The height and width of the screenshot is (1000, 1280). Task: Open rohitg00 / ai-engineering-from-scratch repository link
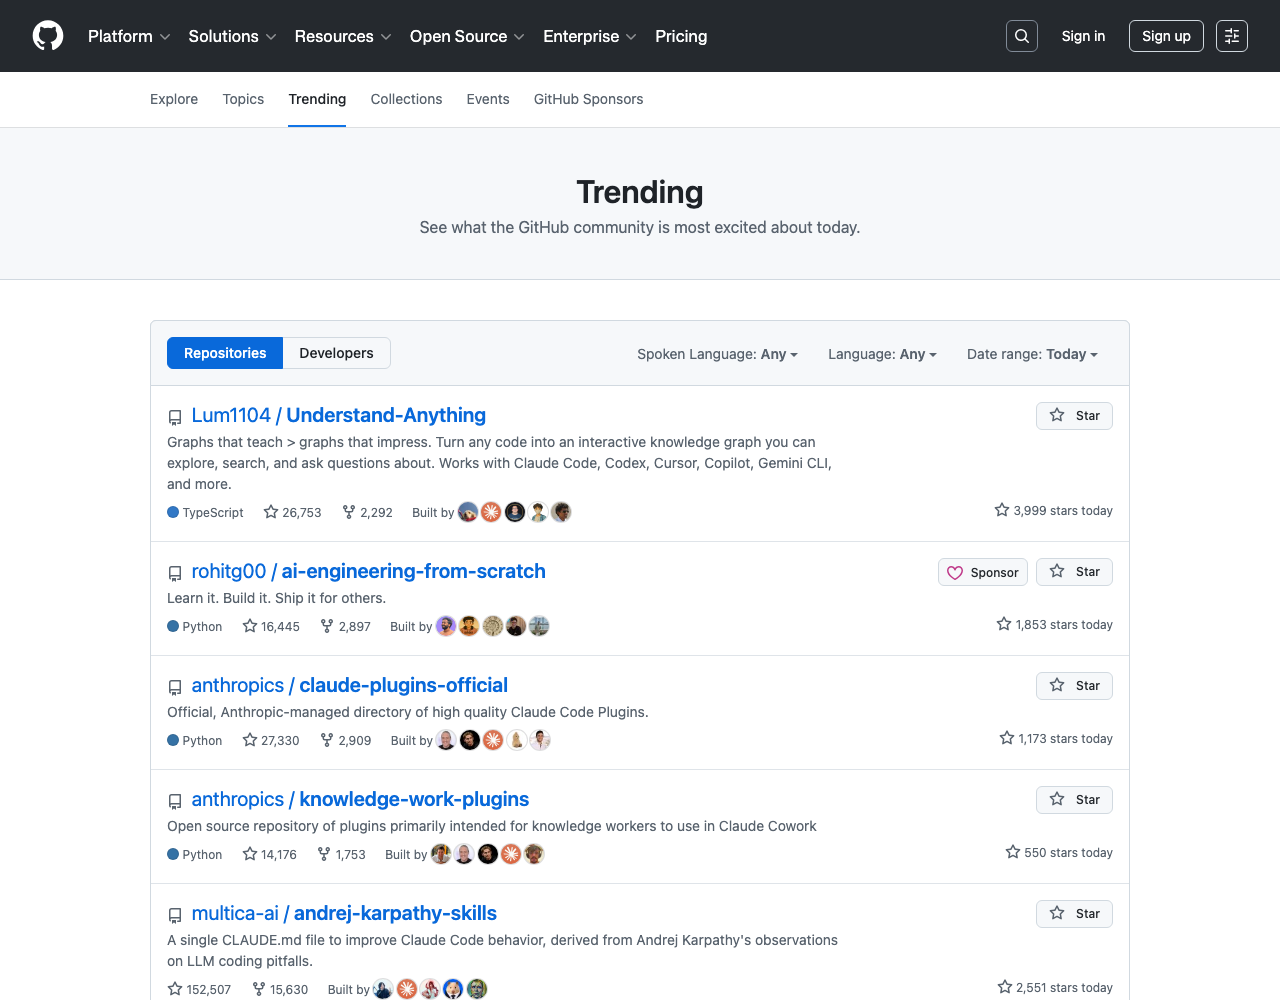click(x=369, y=571)
